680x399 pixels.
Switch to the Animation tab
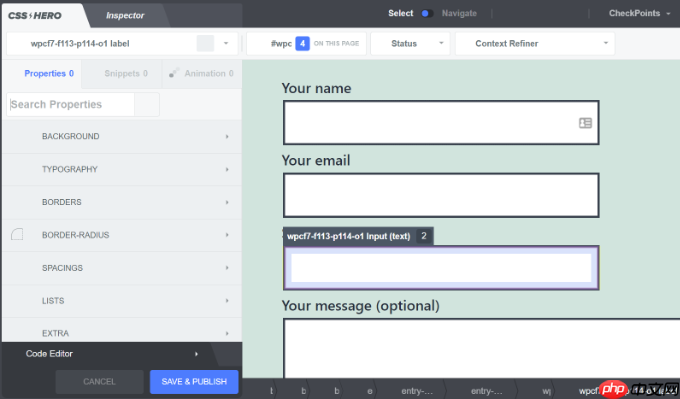pyautogui.click(x=202, y=73)
